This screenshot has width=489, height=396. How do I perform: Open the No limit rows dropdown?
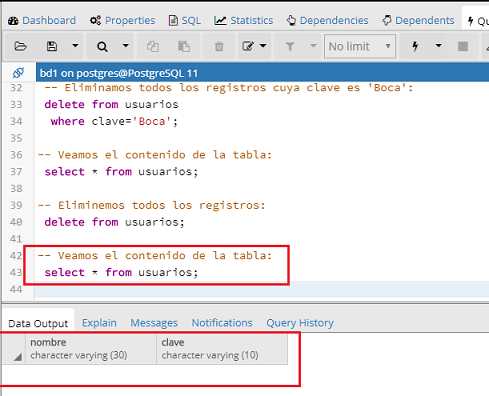pos(360,46)
